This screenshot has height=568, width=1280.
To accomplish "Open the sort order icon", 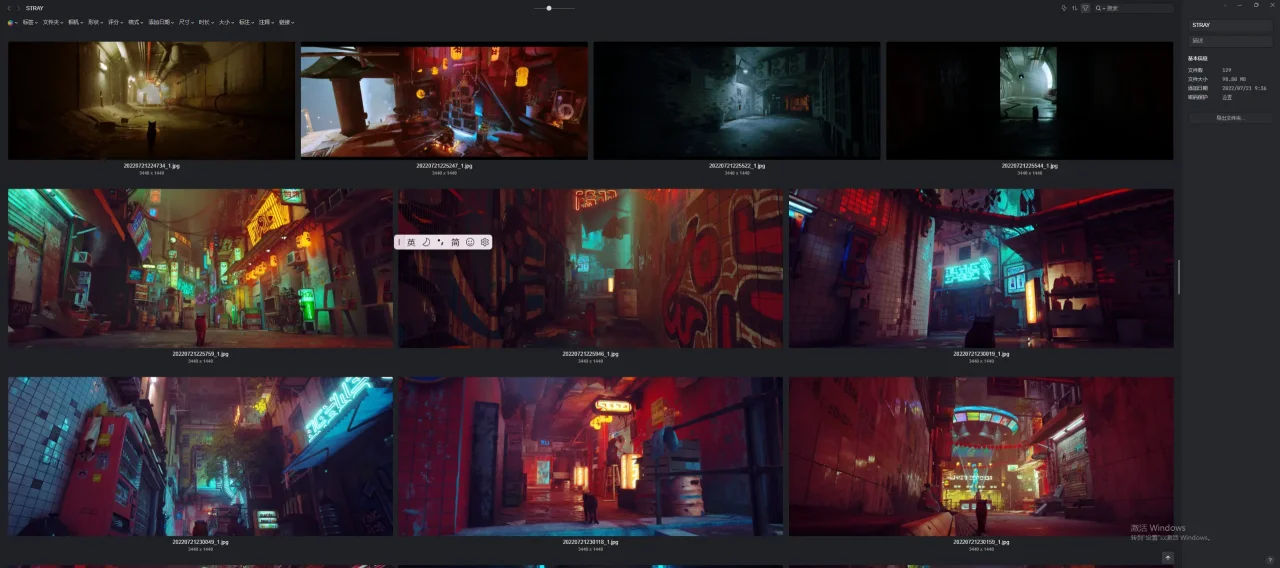I will (x=1074, y=8).
